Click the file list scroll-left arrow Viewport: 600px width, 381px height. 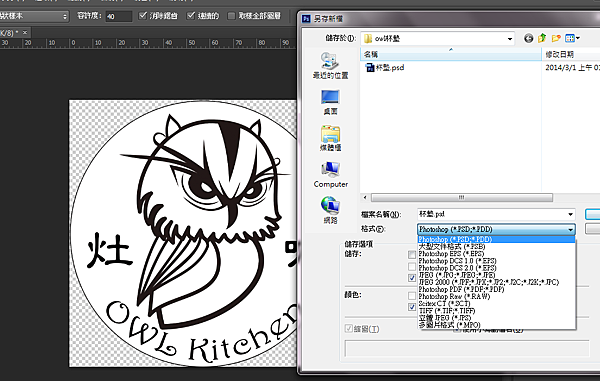coord(365,197)
